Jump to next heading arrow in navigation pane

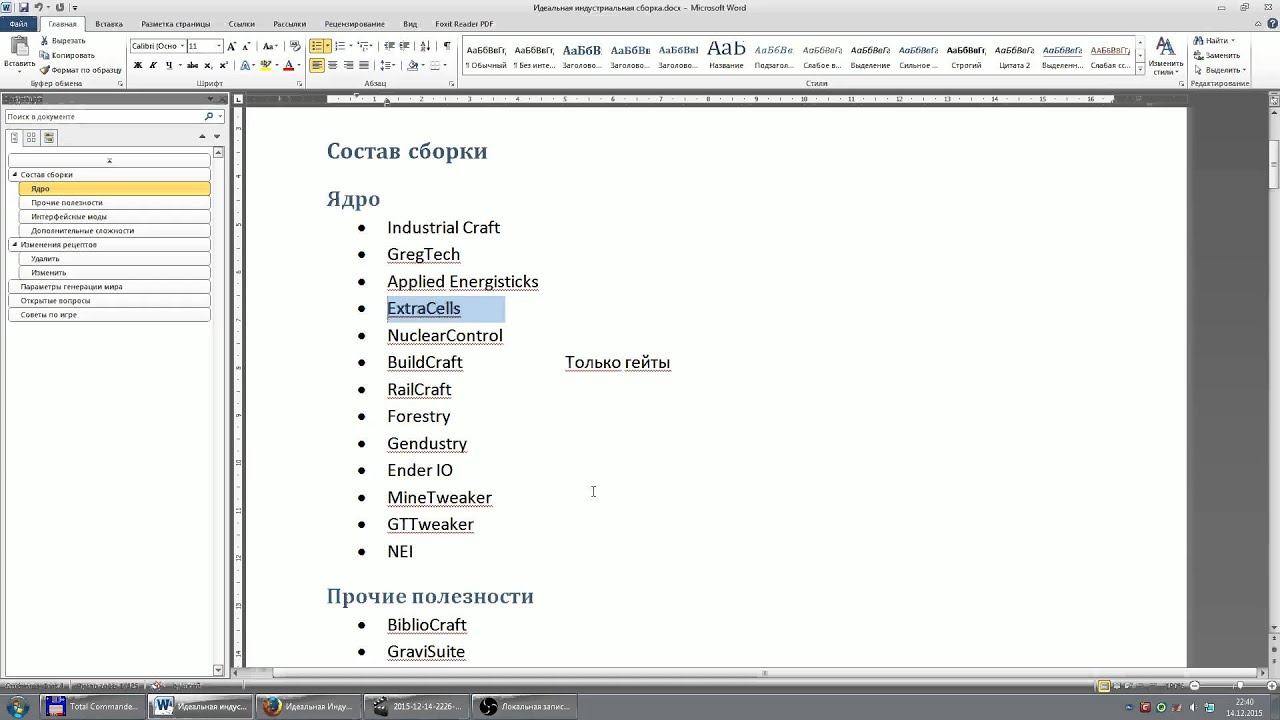coord(216,137)
